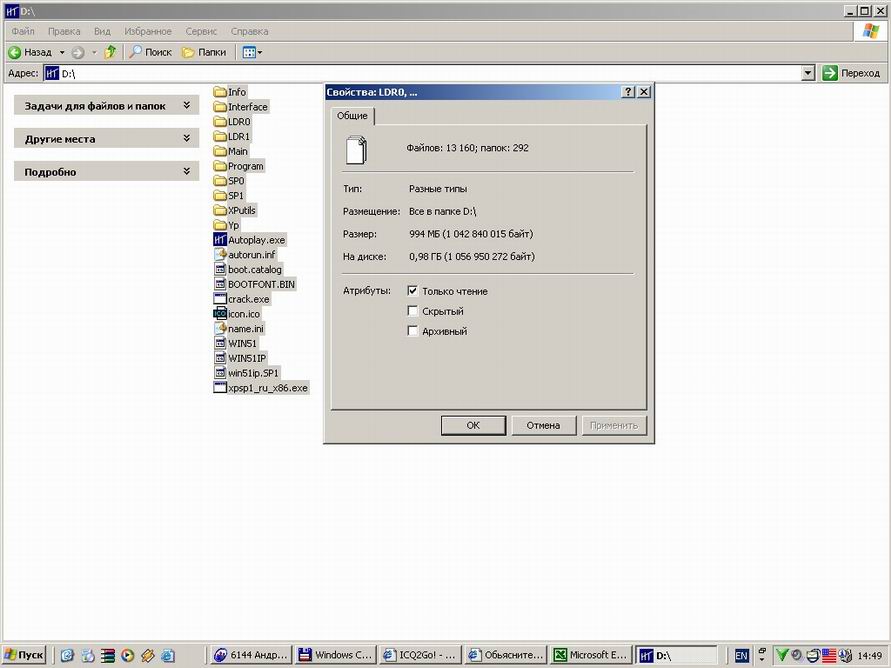Select the XPutils folder icon

pos(220,210)
